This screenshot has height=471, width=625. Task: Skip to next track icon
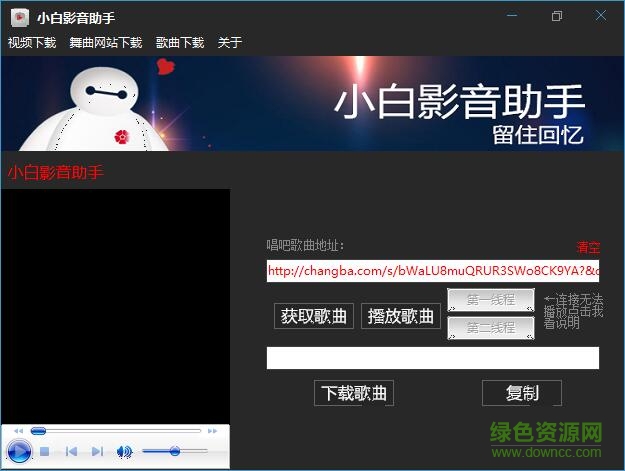[x=97, y=452]
